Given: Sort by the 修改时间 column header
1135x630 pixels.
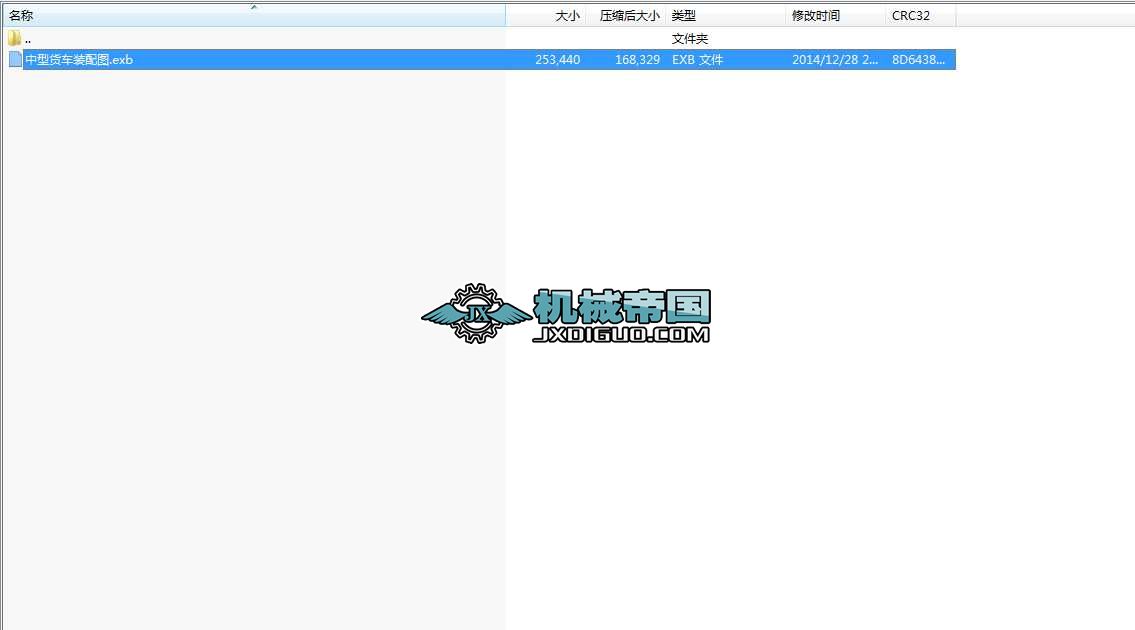Looking at the screenshot, I should [835, 16].
